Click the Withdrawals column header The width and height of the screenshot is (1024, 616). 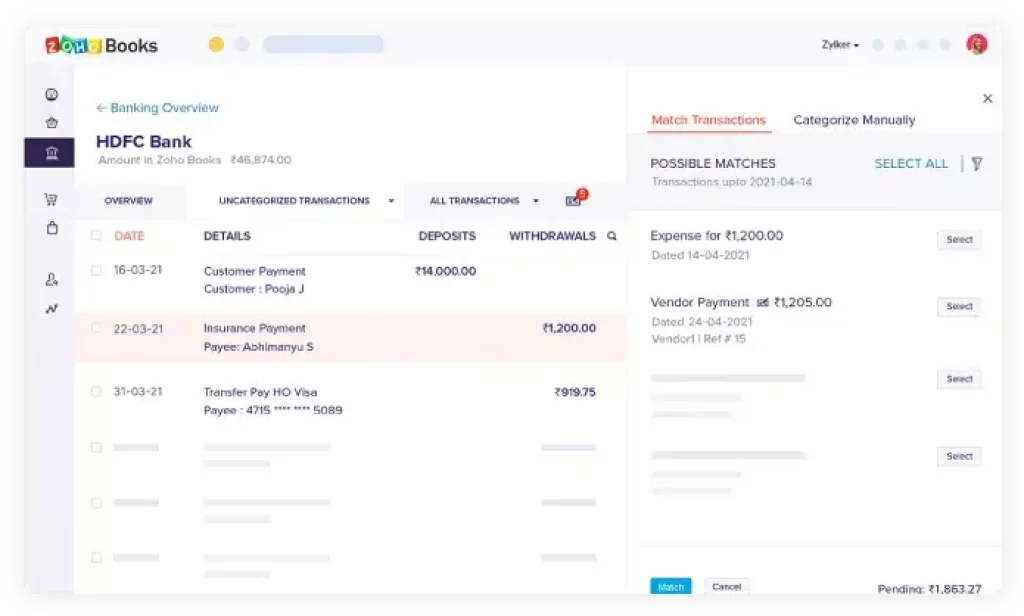tap(552, 236)
